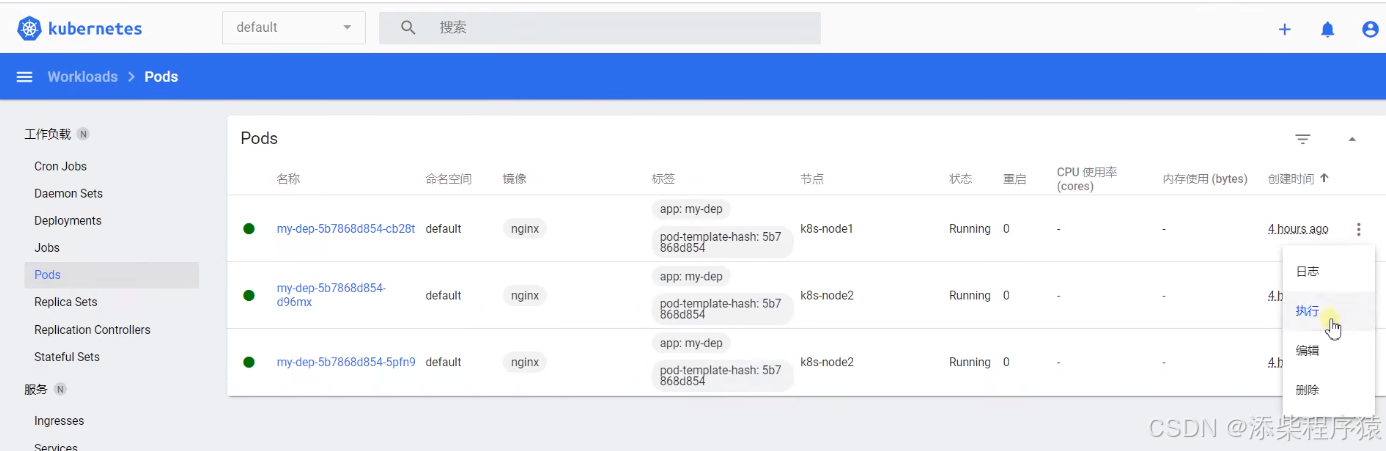Open Cron Jobs in sidebar
This screenshot has height=451, width=1386.
[60, 167]
